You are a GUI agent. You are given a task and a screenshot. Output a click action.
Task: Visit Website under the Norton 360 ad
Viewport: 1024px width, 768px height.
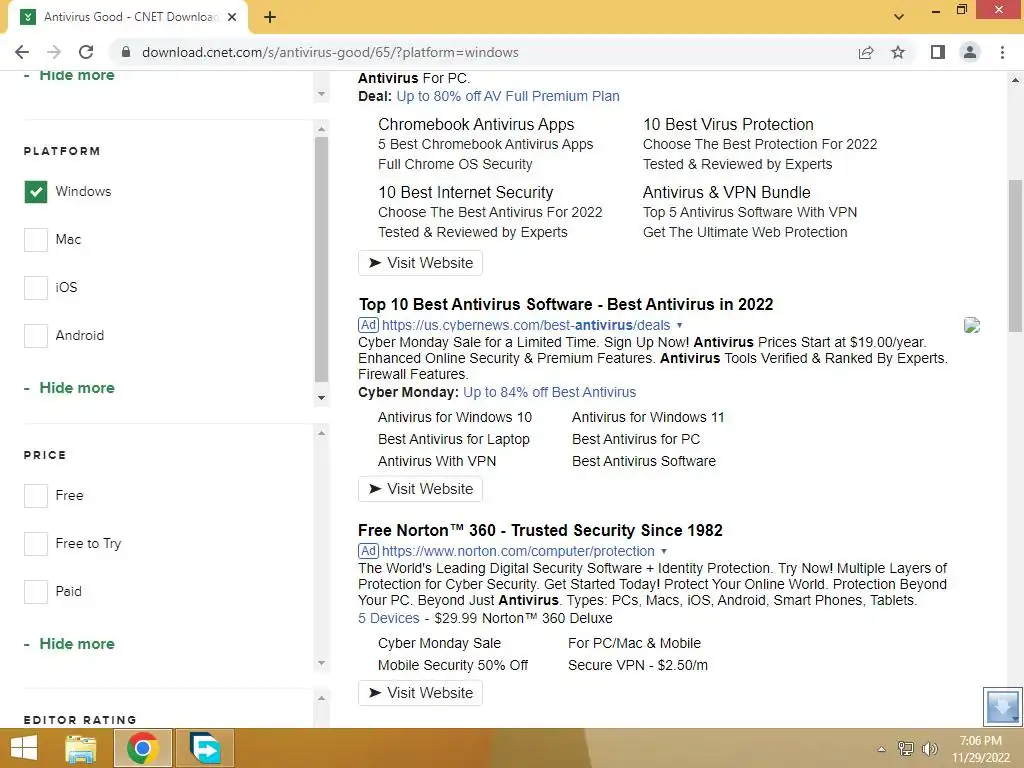pos(421,693)
